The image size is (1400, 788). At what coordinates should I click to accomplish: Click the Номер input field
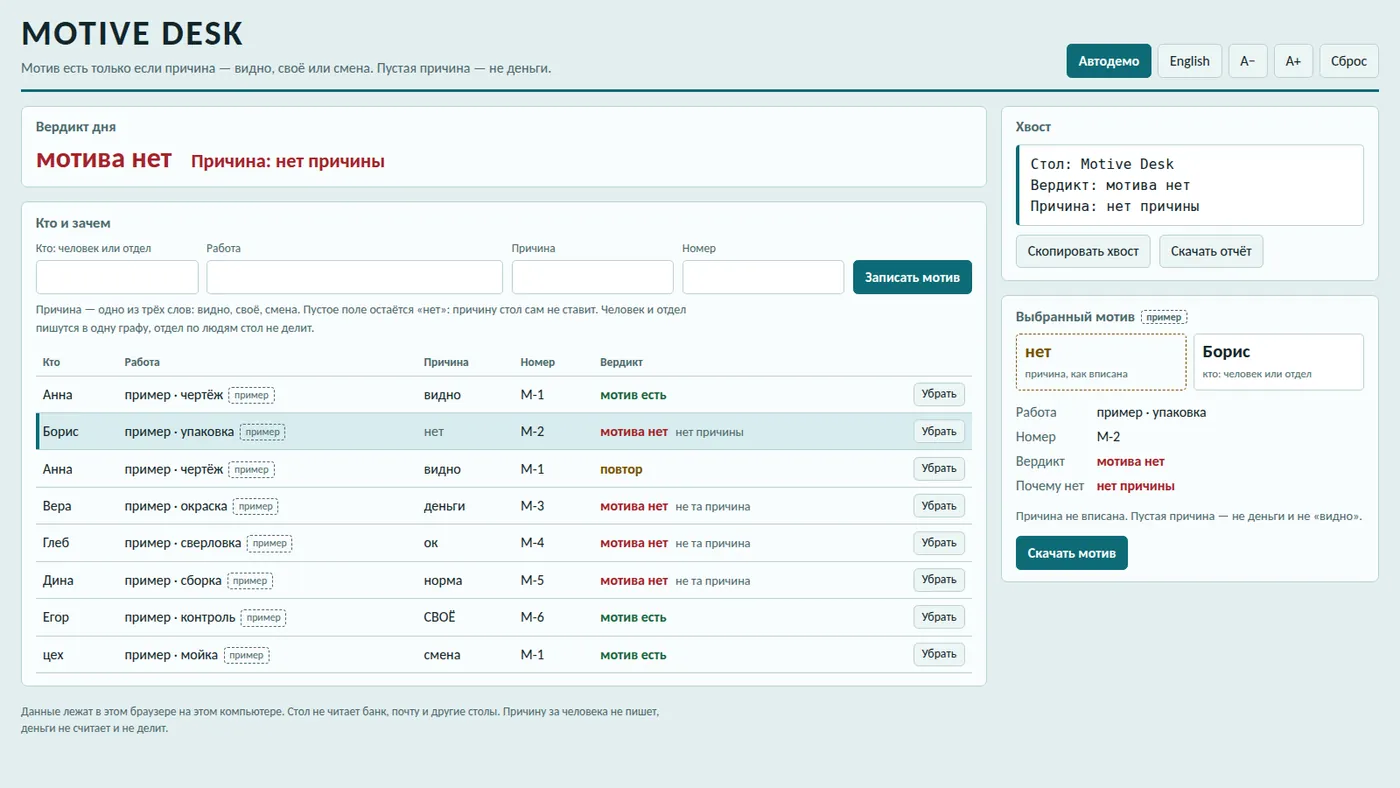click(x=764, y=277)
